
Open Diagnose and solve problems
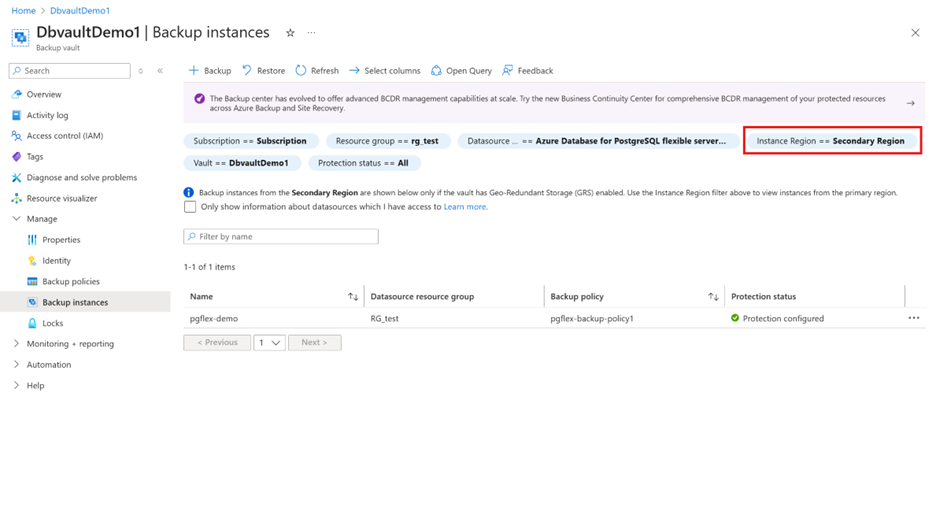(x=82, y=177)
